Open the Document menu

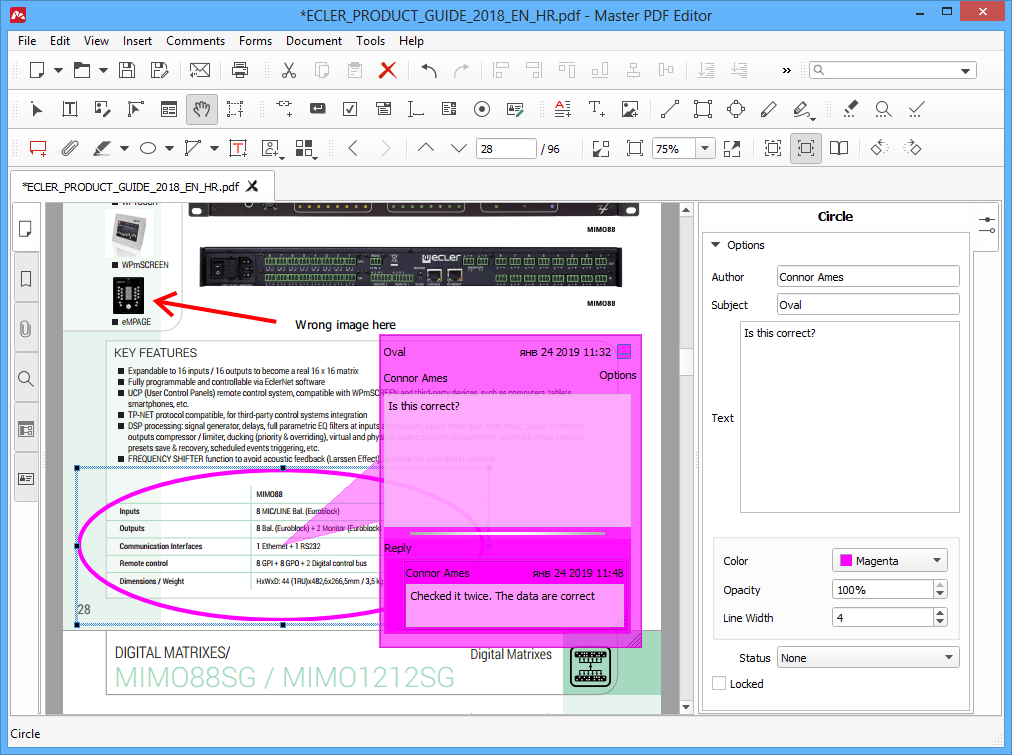(313, 41)
